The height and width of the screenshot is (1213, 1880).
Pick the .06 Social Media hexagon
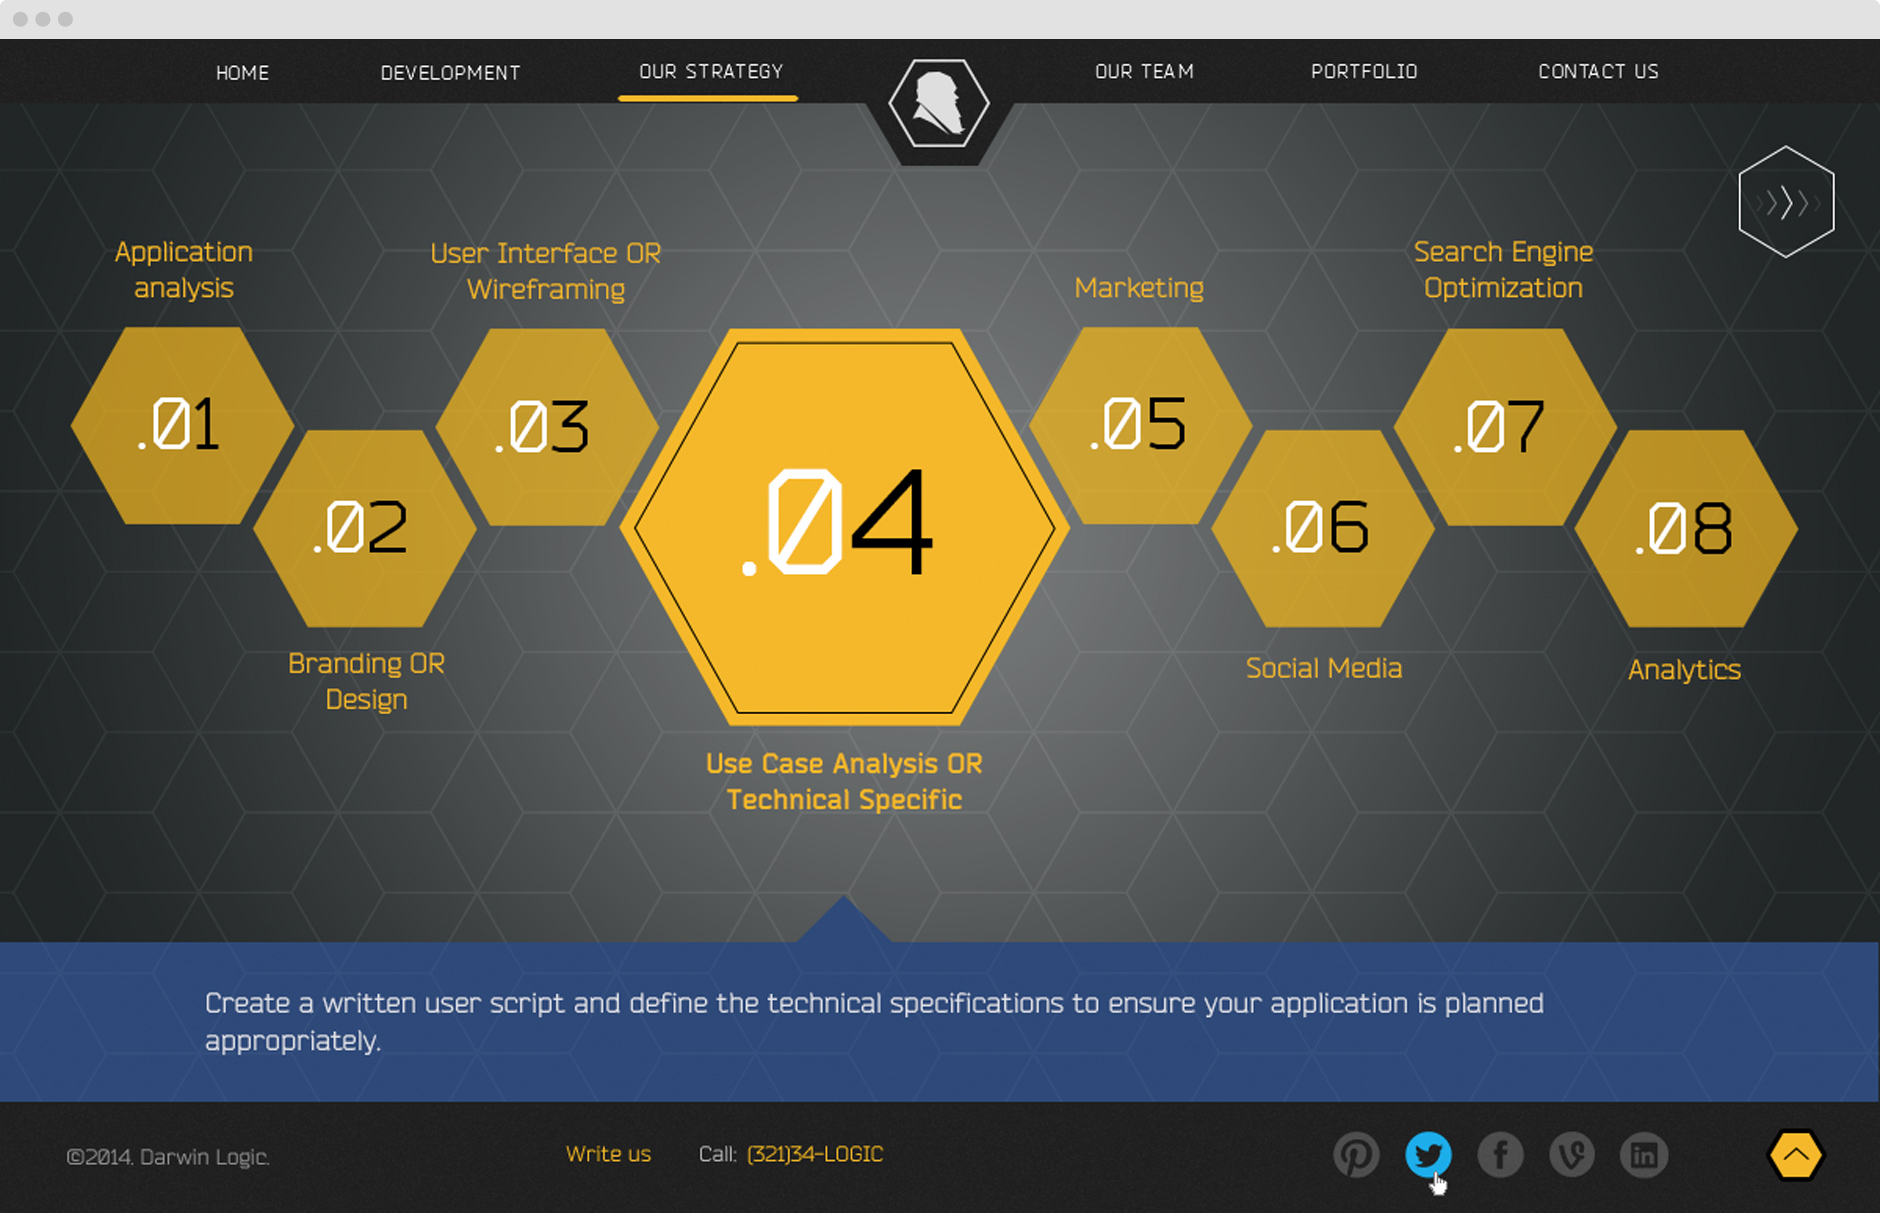click(x=1323, y=528)
